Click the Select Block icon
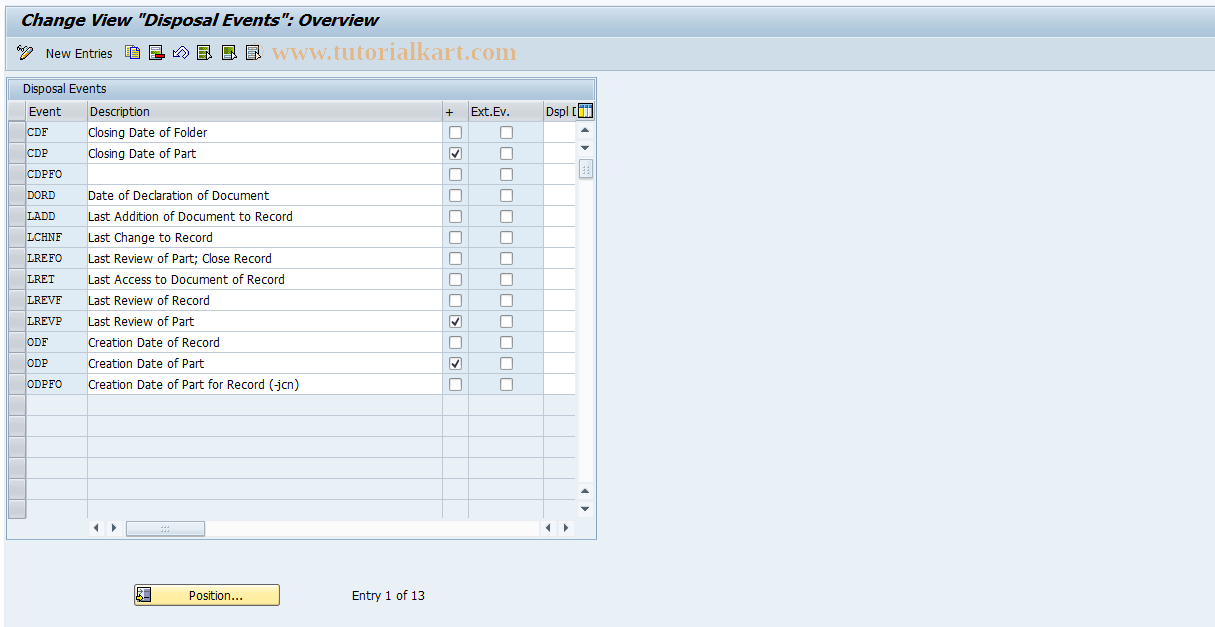 tap(229, 53)
